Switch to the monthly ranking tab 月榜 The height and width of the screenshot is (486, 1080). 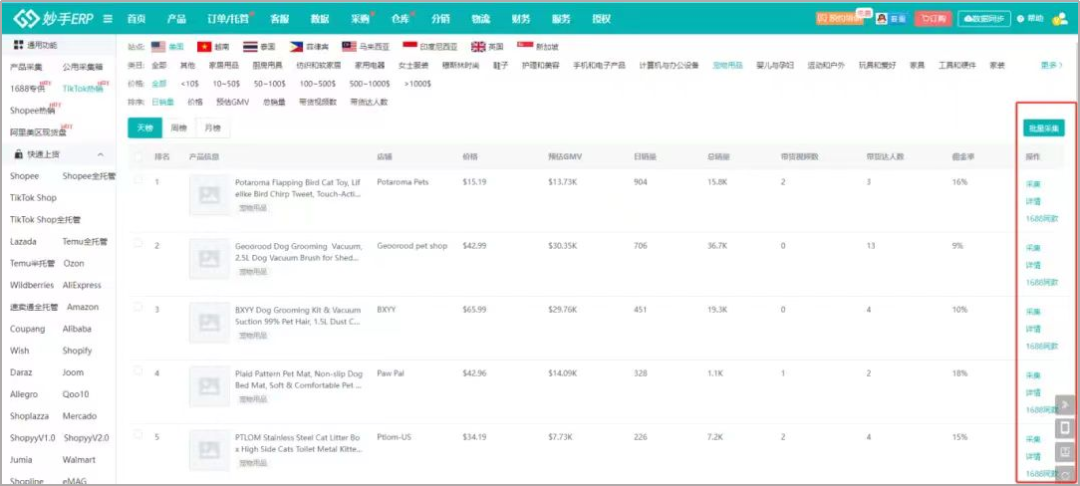tap(212, 128)
